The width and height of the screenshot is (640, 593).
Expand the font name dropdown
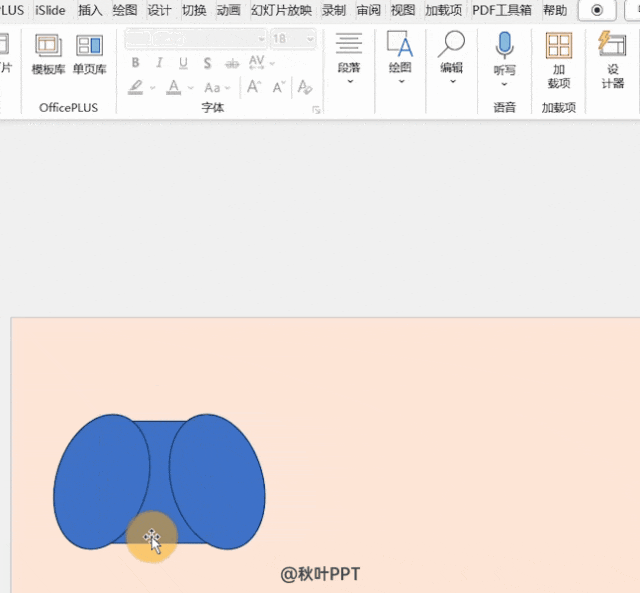(x=261, y=39)
